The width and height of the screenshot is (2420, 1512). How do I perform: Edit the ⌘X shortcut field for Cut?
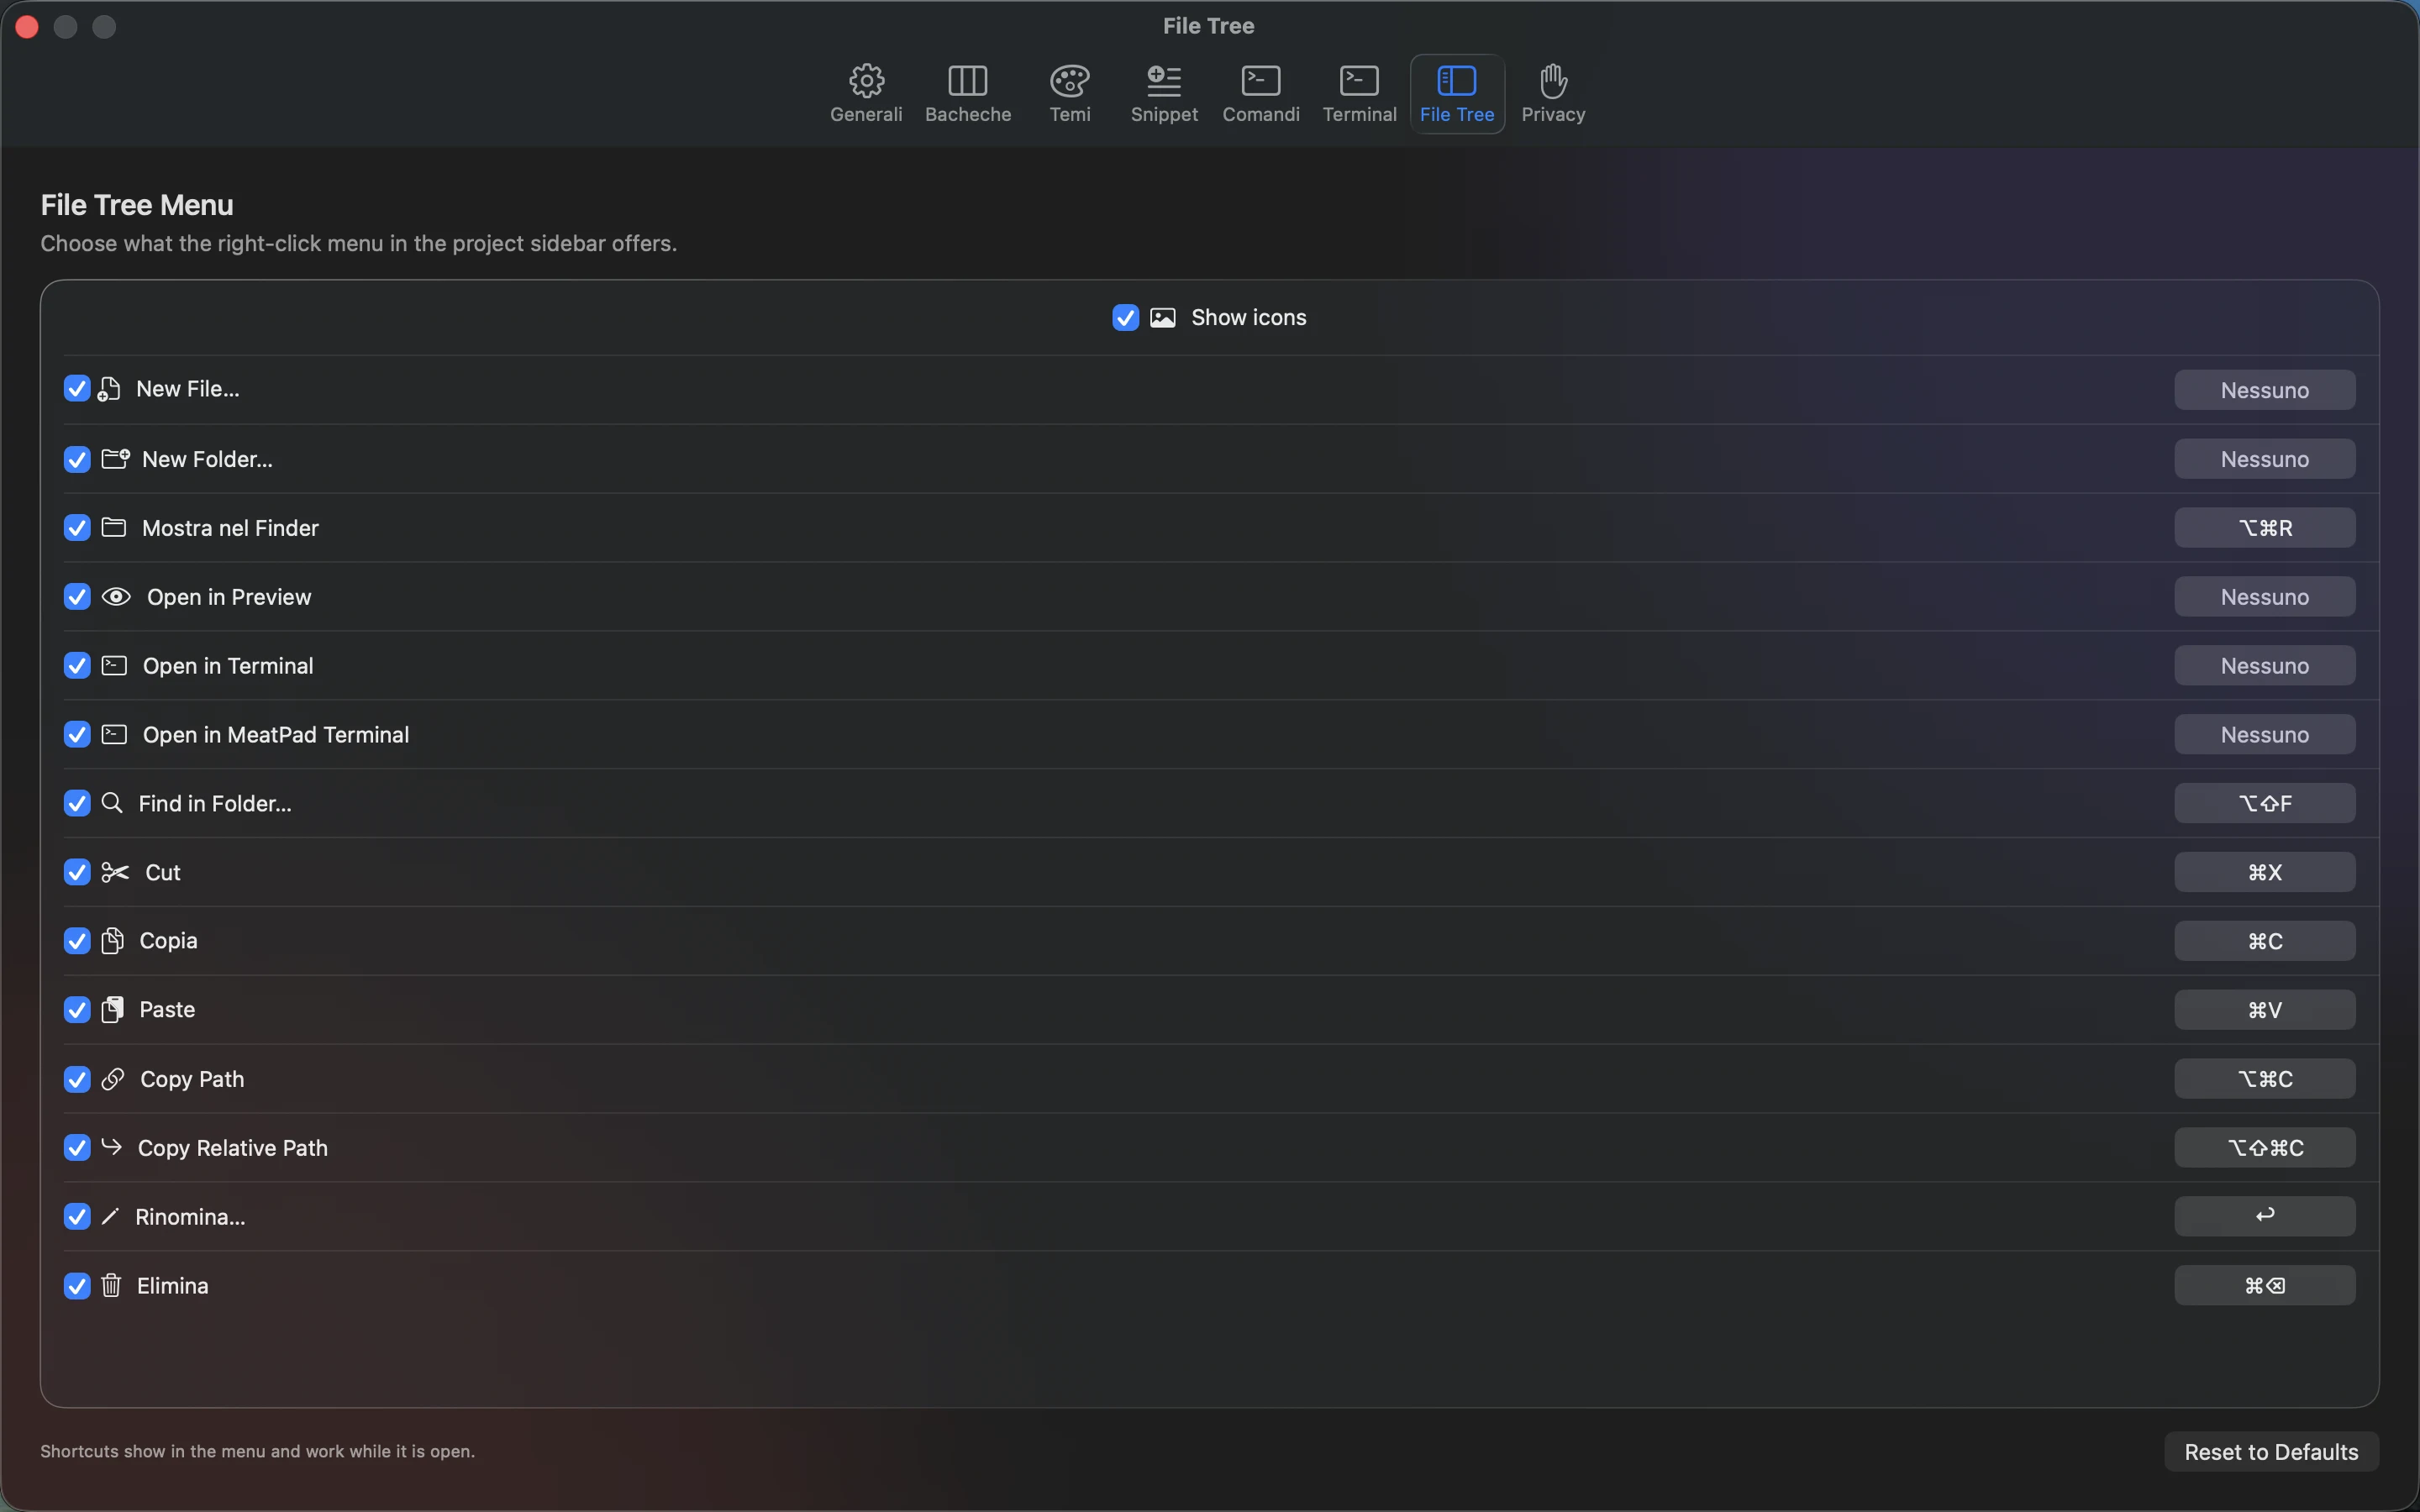point(2264,872)
